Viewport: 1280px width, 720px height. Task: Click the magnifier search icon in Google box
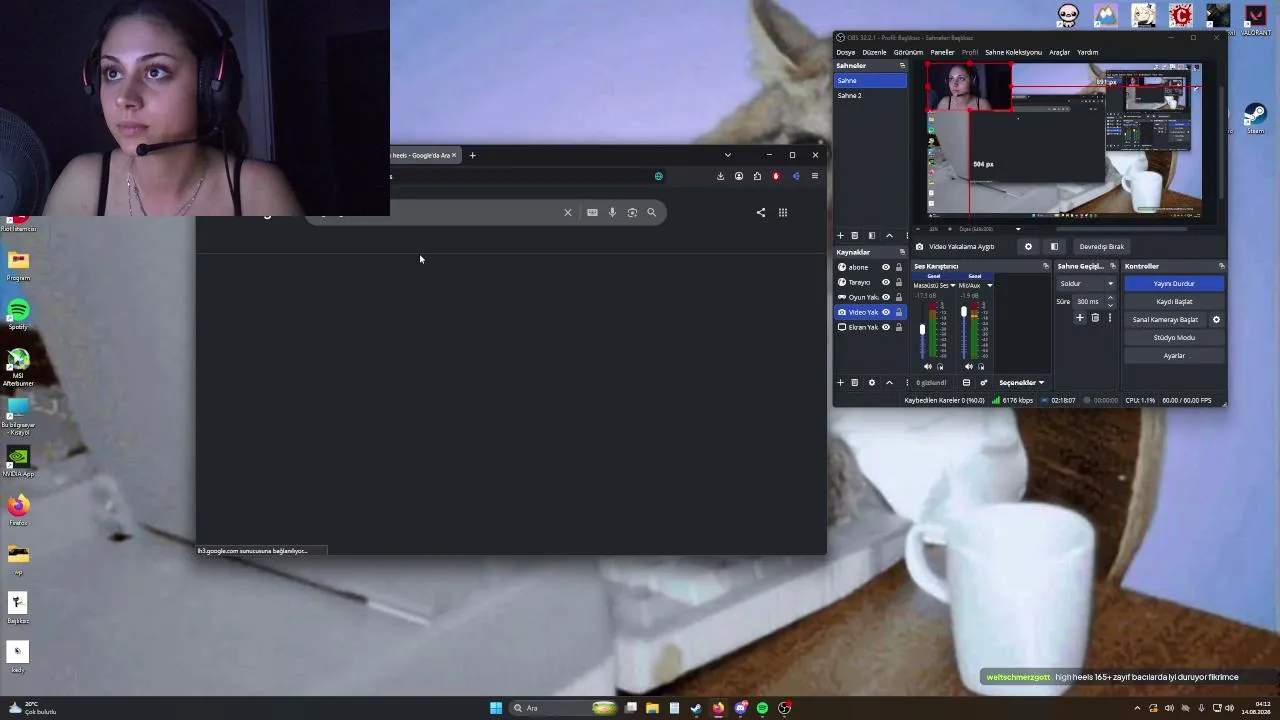click(x=652, y=212)
